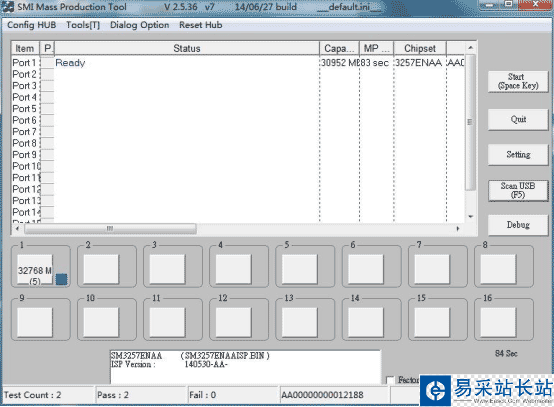Viewport: 554px width, 407px height.
Task: Click the horizontal scroll-left arrow
Action: coord(17,229)
